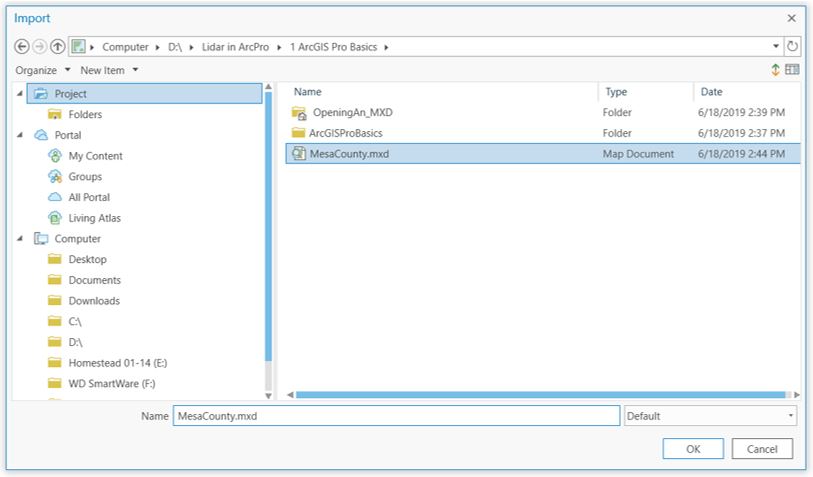This screenshot has width=813, height=477.
Task: Toggle the details view layout icon
Action: [792, 70]
